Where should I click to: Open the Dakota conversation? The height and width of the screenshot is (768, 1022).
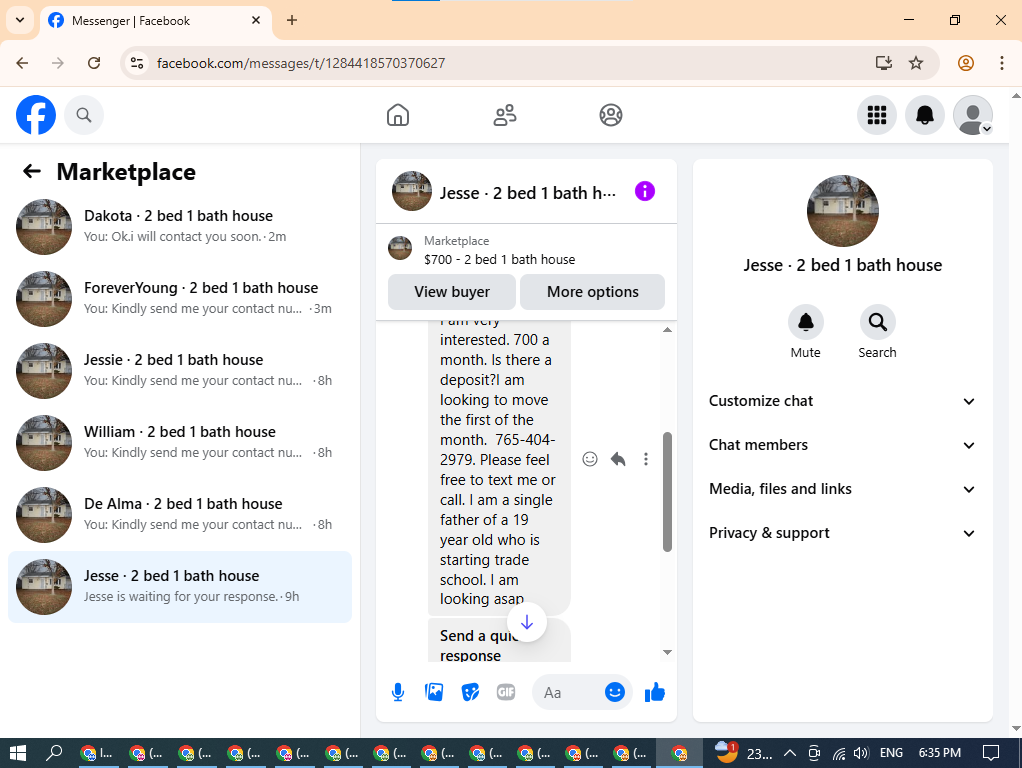(x=180, y=226)
